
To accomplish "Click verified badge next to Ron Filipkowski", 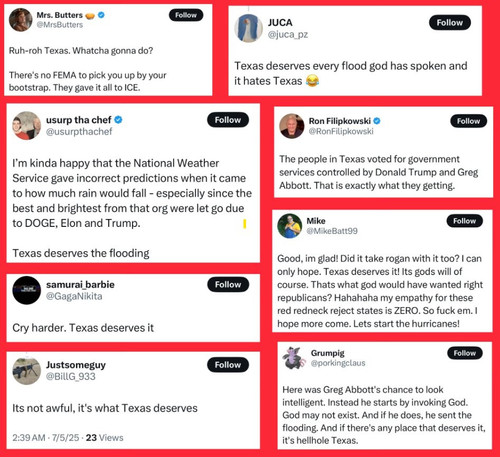I will (x=377, y=121).
